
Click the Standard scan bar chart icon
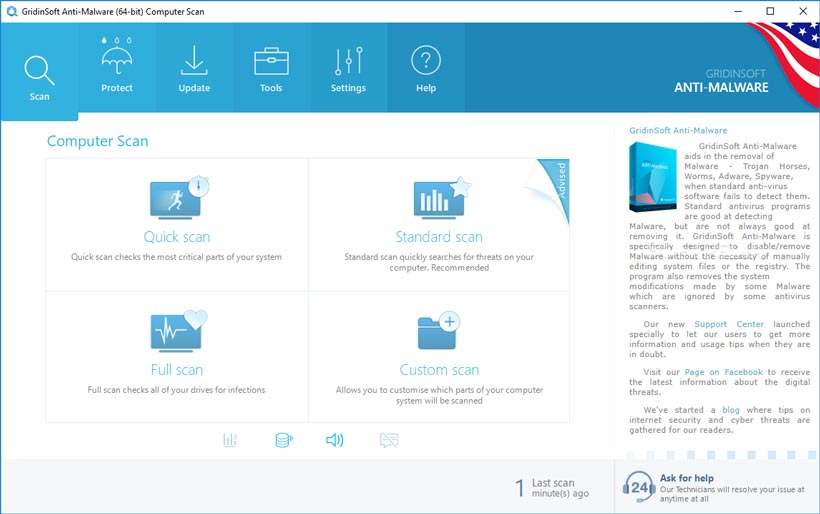pos(442,198)
